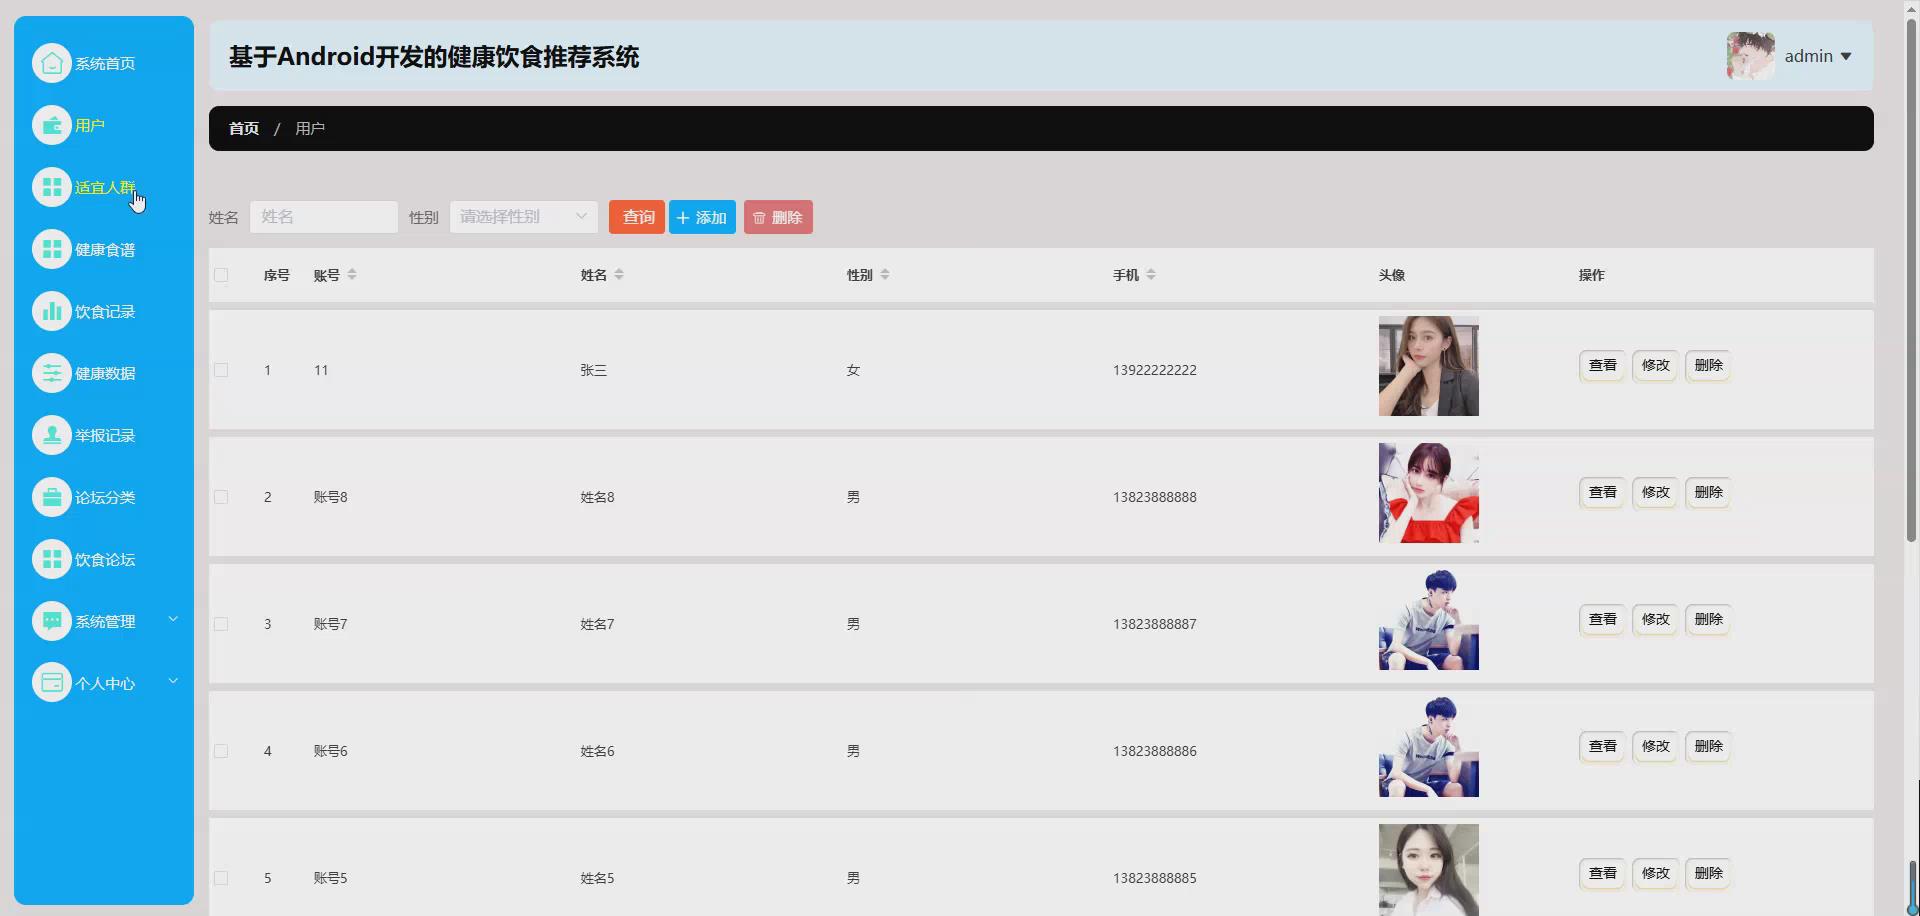Click 用户 breadcrumb text
Viewport: 1920px width, 916px height.
coord(310,129)
